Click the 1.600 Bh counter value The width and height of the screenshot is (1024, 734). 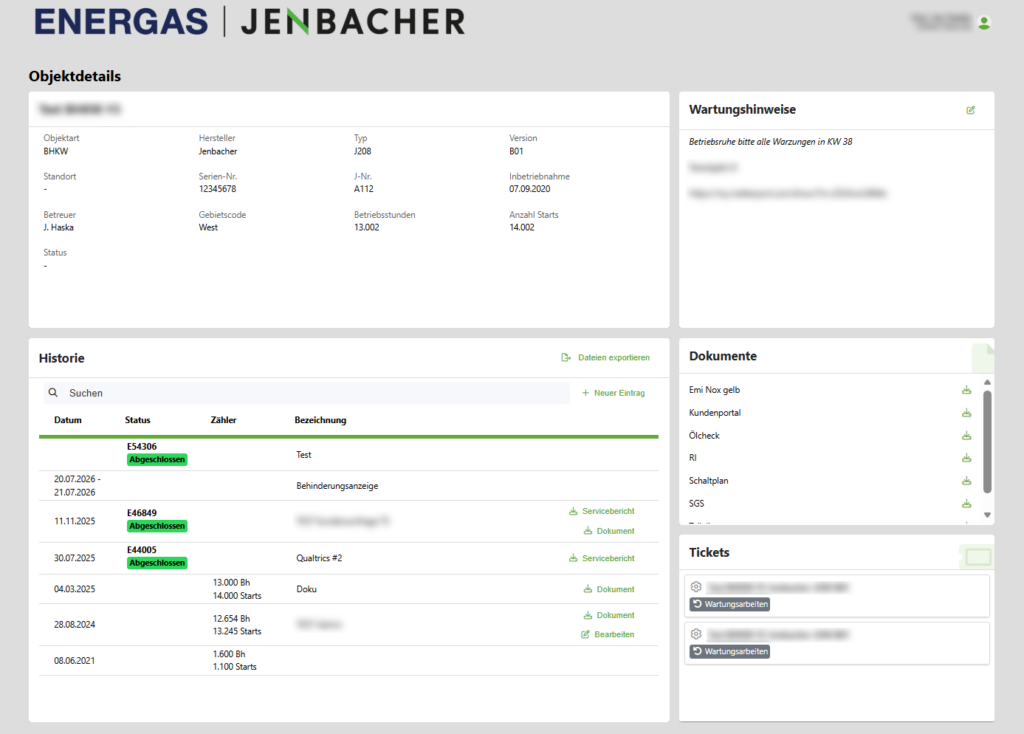[x=229, y=654]
